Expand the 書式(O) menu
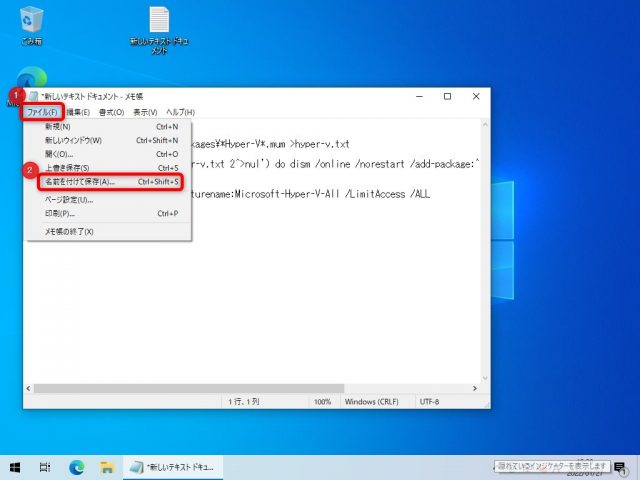640x480 pixels. tap(113, 112)
